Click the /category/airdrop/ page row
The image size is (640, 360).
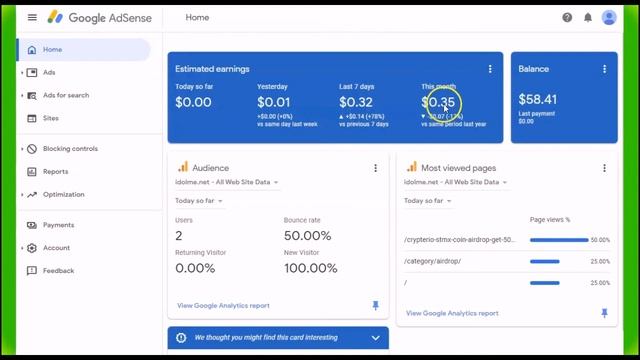coord(507,261)
